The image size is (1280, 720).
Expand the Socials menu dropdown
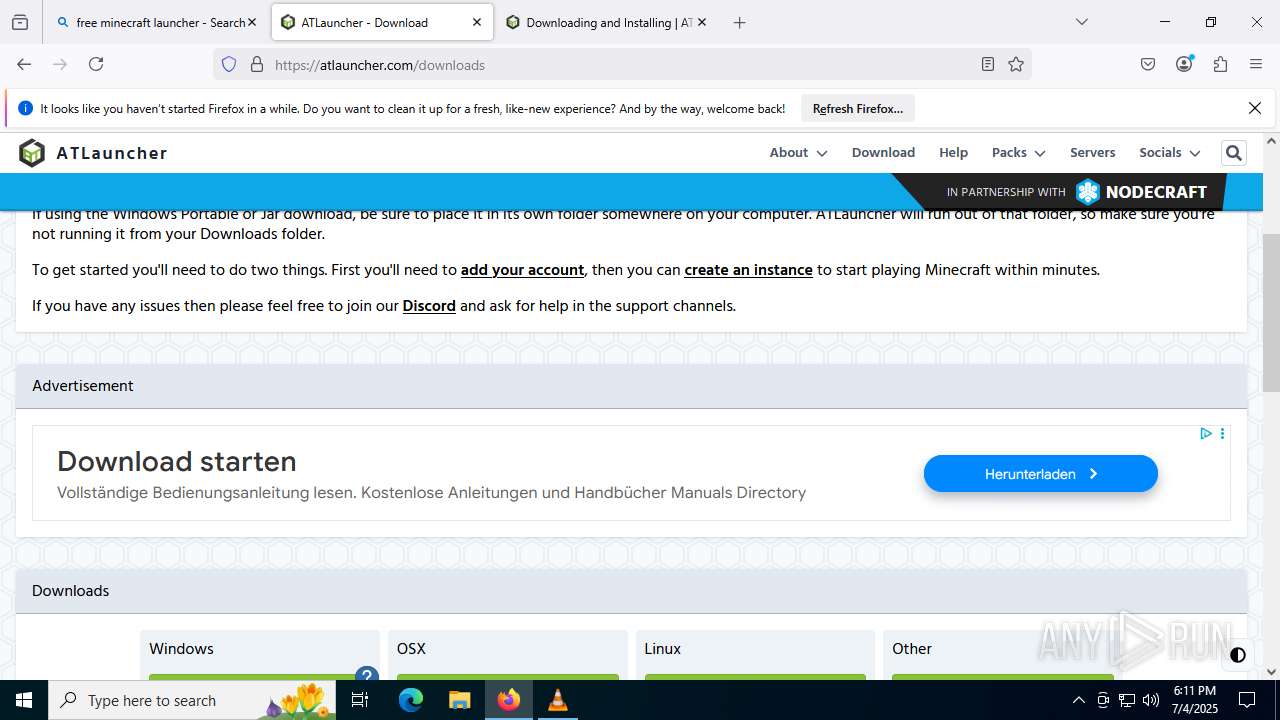coord(1169,153)
